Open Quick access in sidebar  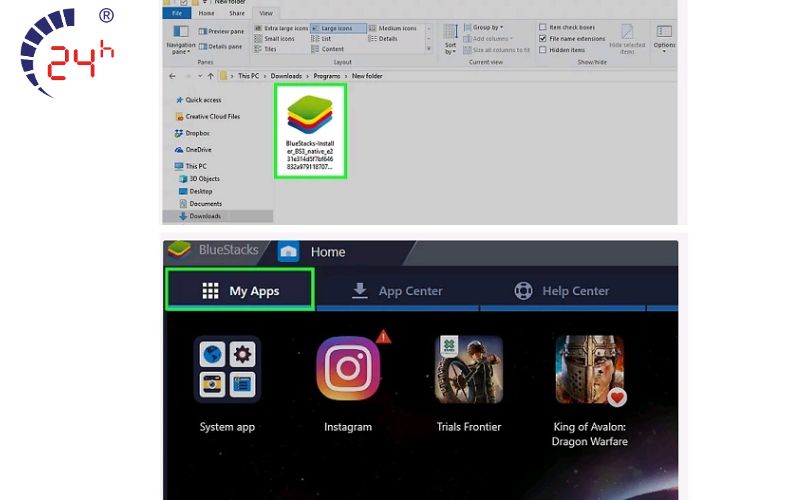point(198,100)
